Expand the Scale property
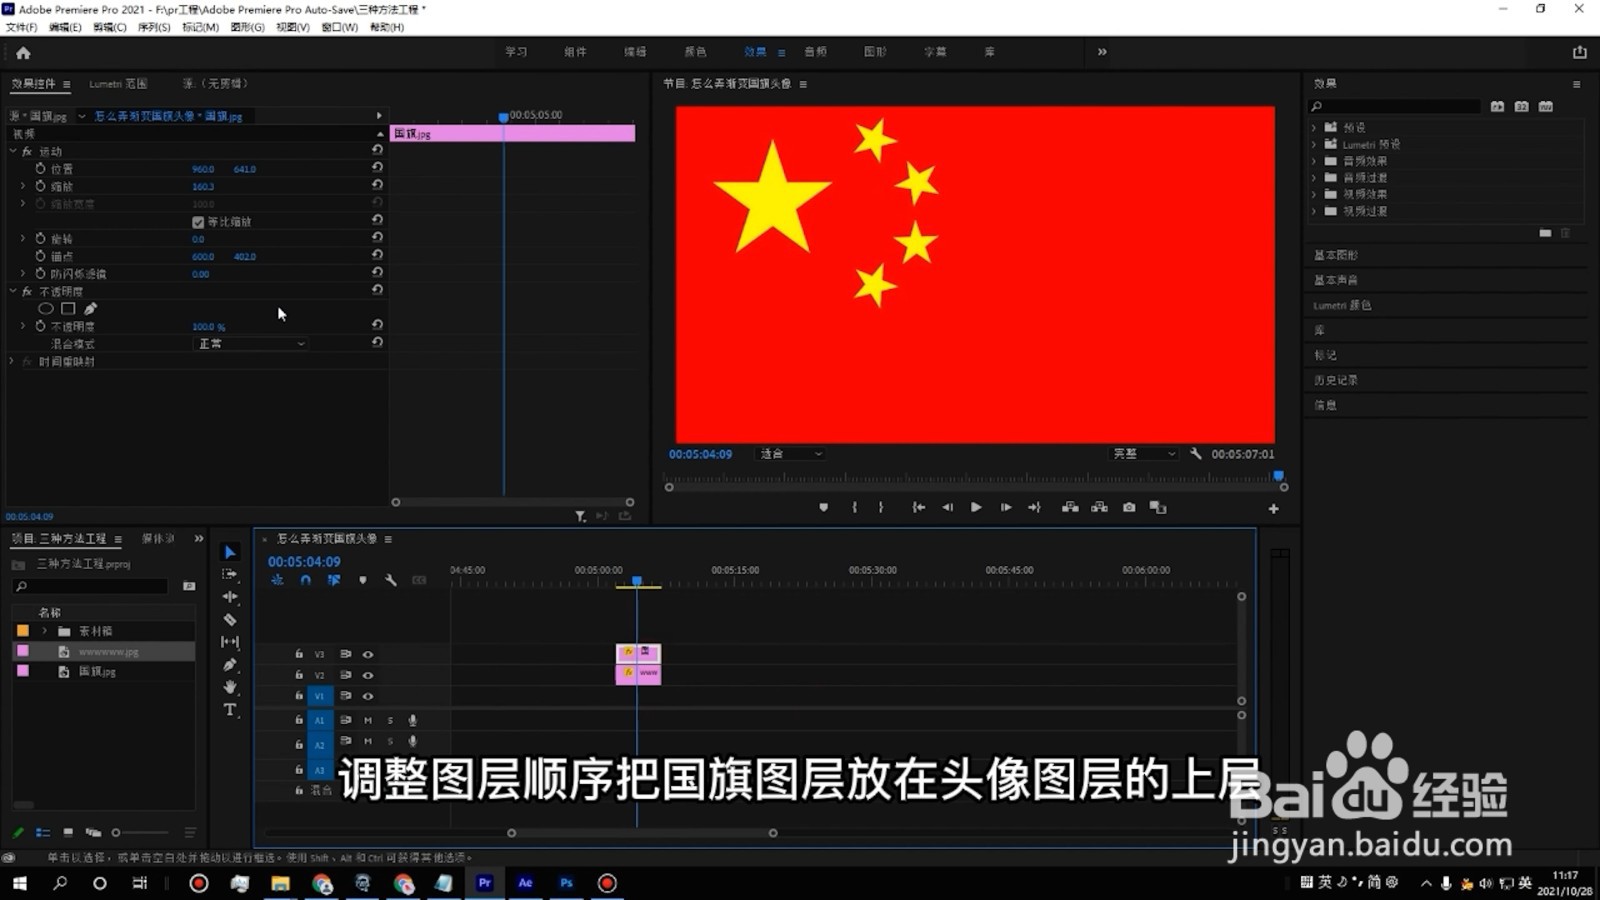Screen dimensions: 1600x900 click(23, 187)
